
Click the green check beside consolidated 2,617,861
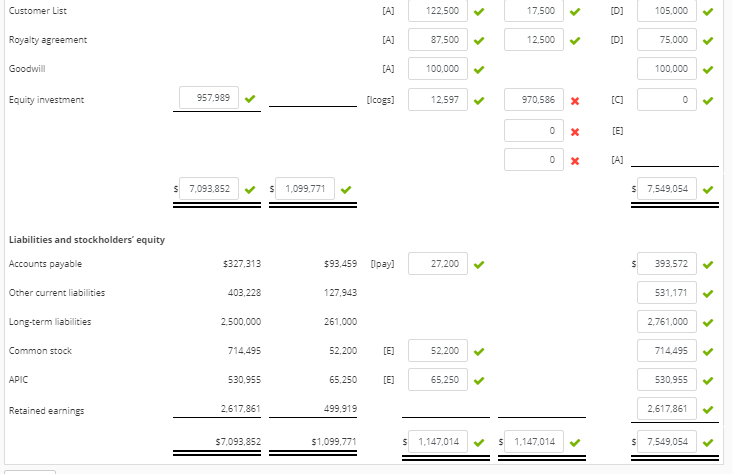708,410
